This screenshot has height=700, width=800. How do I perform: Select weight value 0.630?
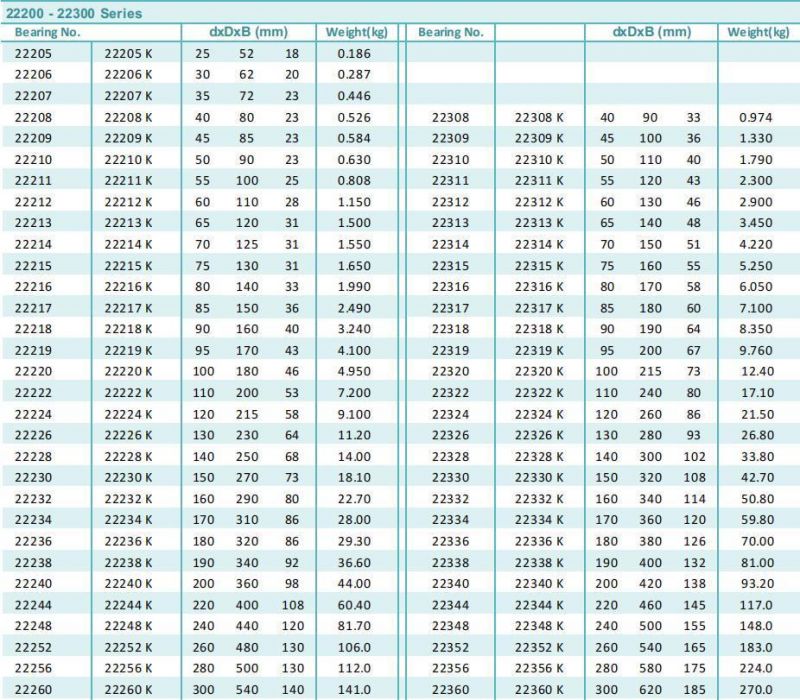[x=354, y=160]
